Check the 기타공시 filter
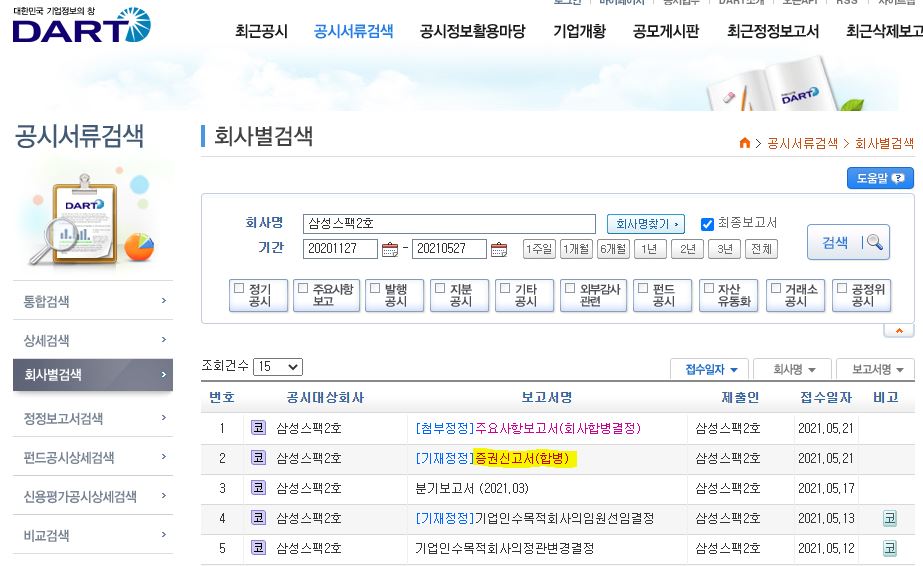Image resolution: width=923 pixels, height=566 pixels. (x=505, y=288)
